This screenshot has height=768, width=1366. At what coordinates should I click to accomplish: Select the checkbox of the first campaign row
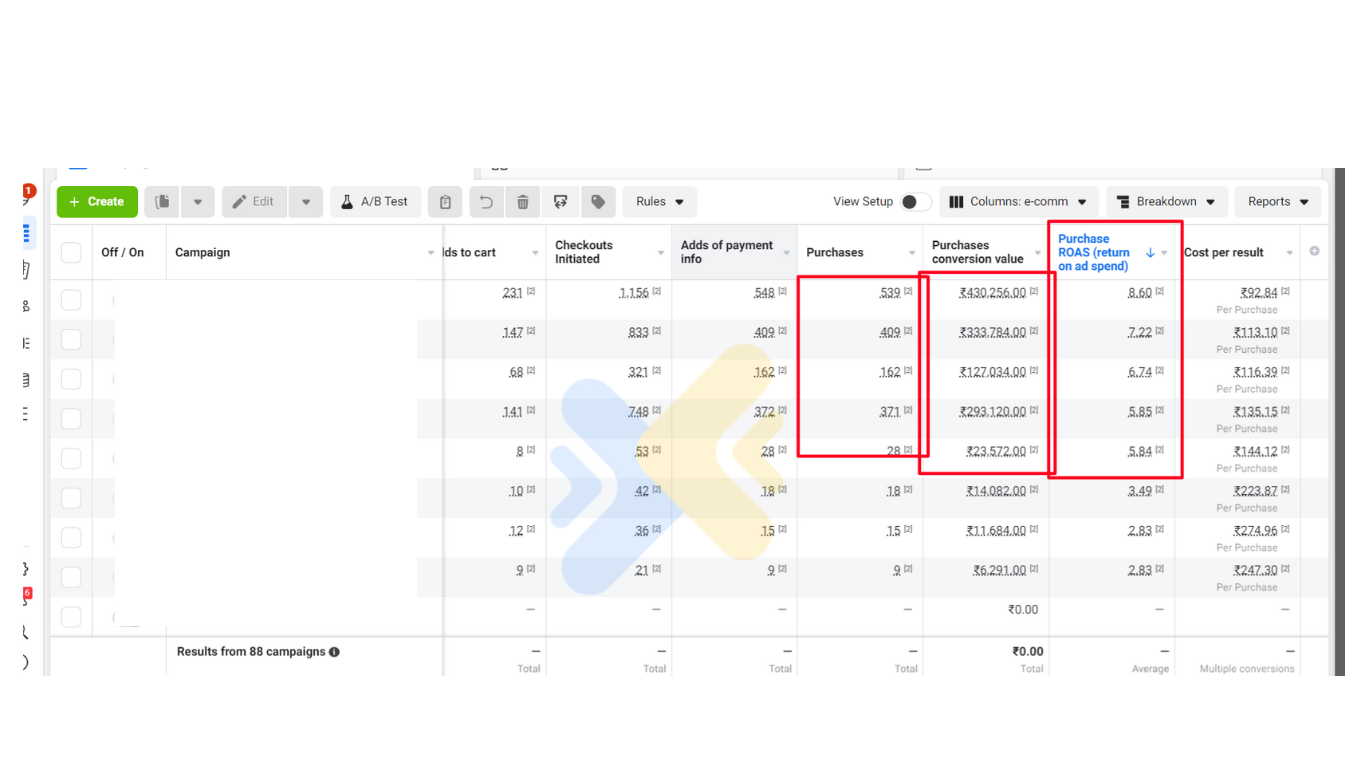[71, 300]
